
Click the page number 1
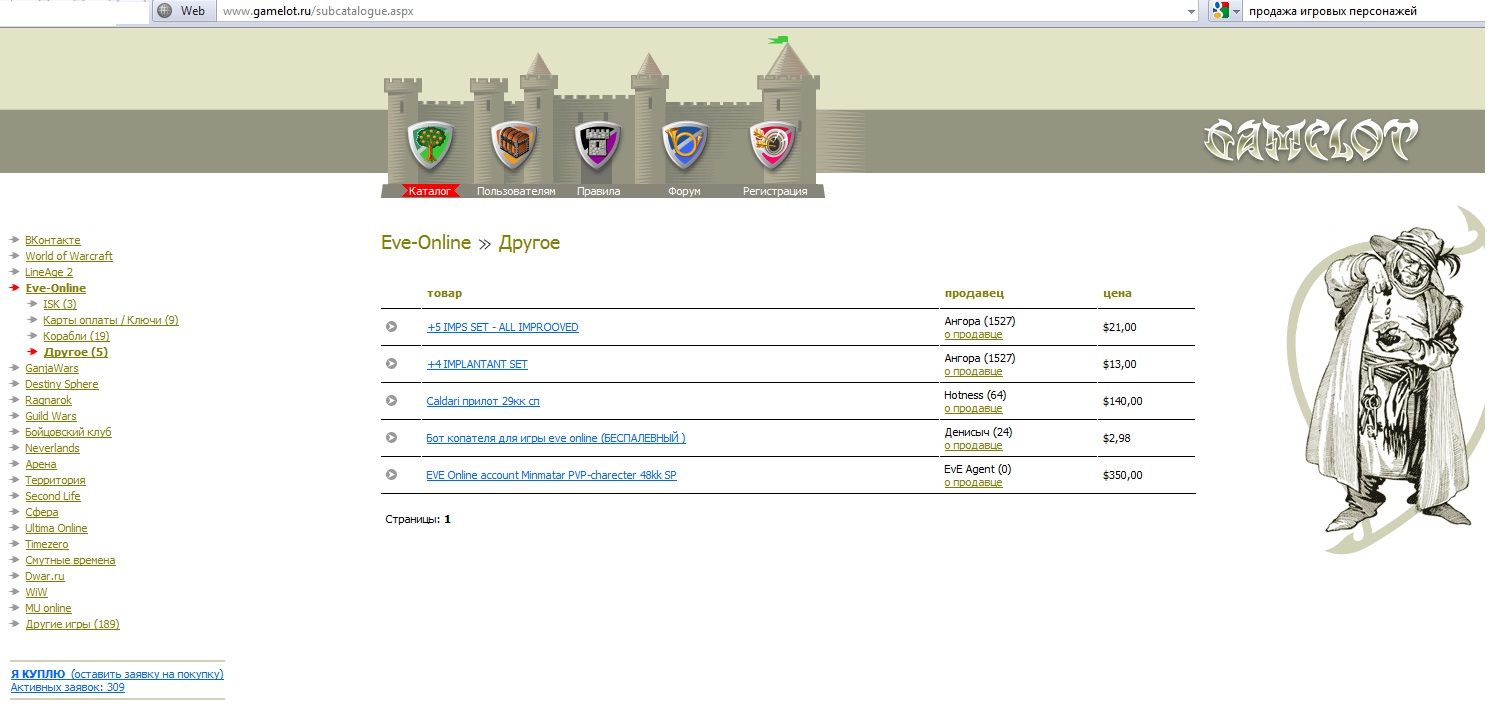pos(448,520)
